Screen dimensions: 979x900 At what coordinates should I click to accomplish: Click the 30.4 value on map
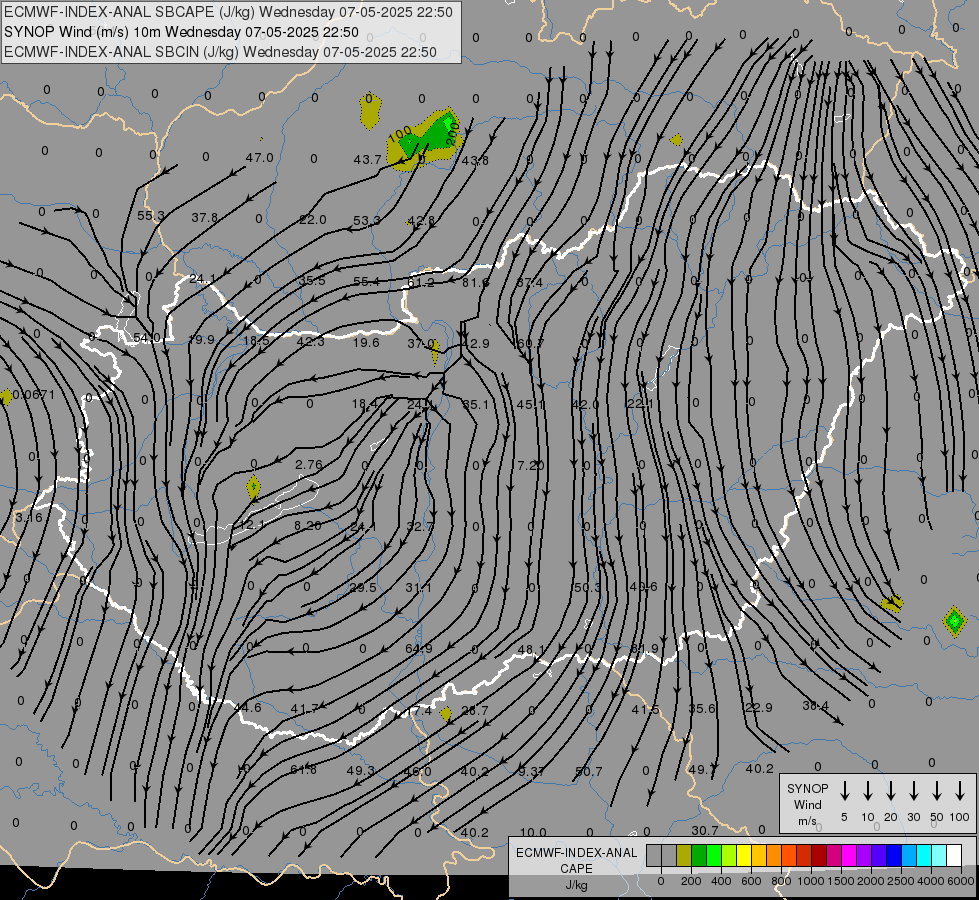click(815, 706)
